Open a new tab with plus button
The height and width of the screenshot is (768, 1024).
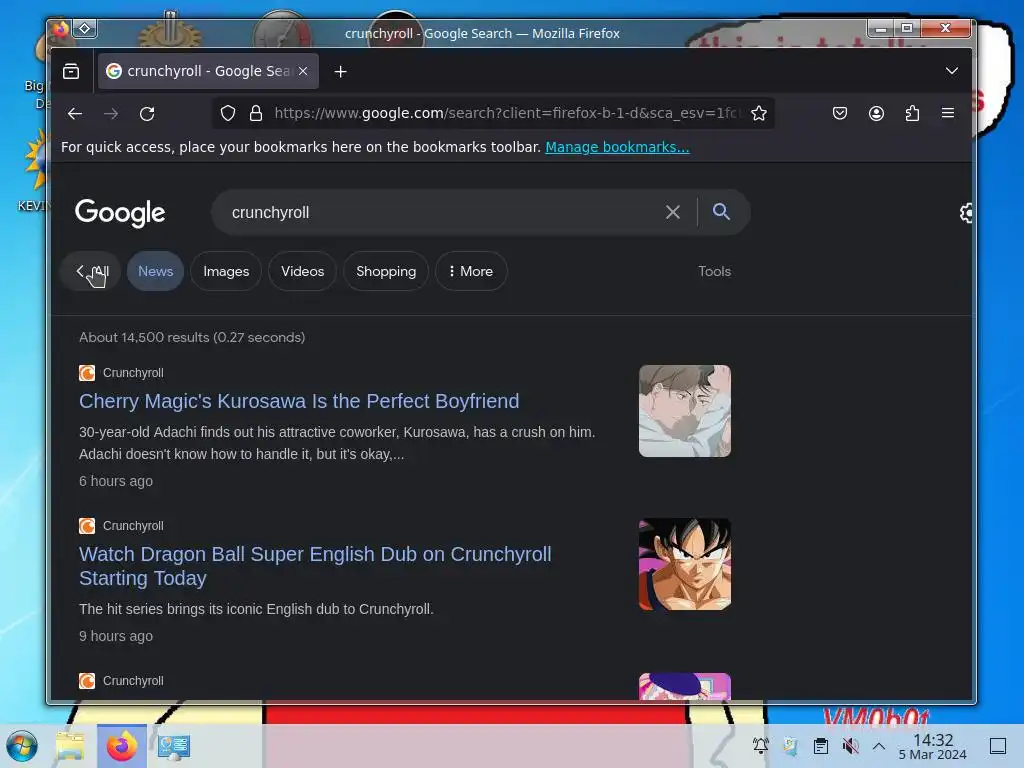click(340, 72)
